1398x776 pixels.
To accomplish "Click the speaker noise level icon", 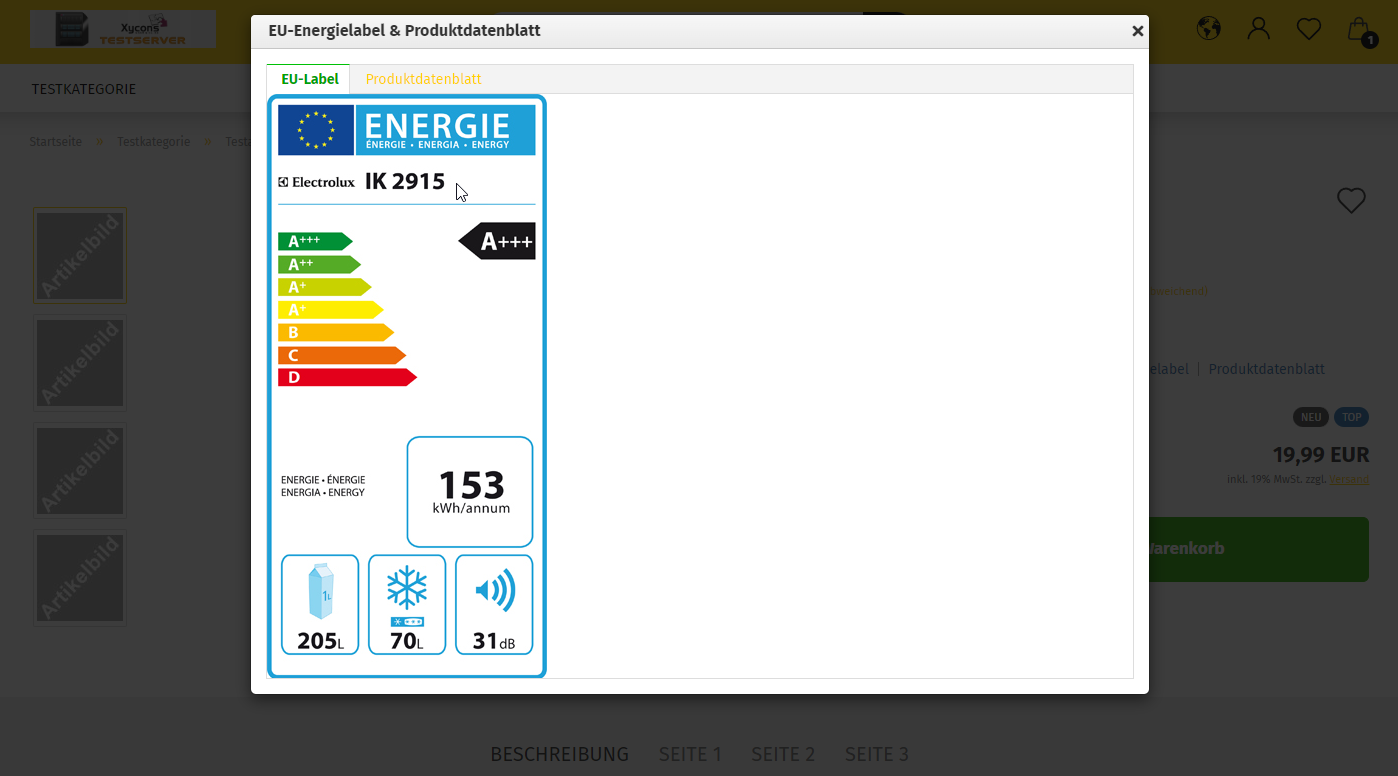I will click(x=494, y=590).
